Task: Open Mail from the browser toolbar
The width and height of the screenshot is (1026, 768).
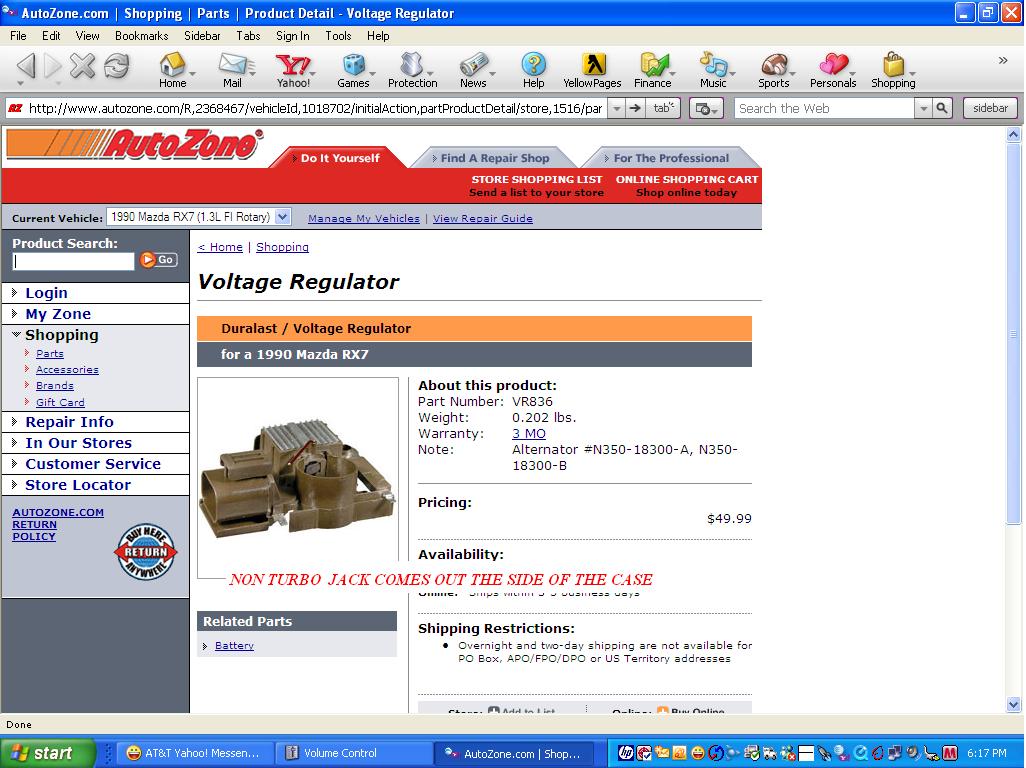Action: pos(232,70)
